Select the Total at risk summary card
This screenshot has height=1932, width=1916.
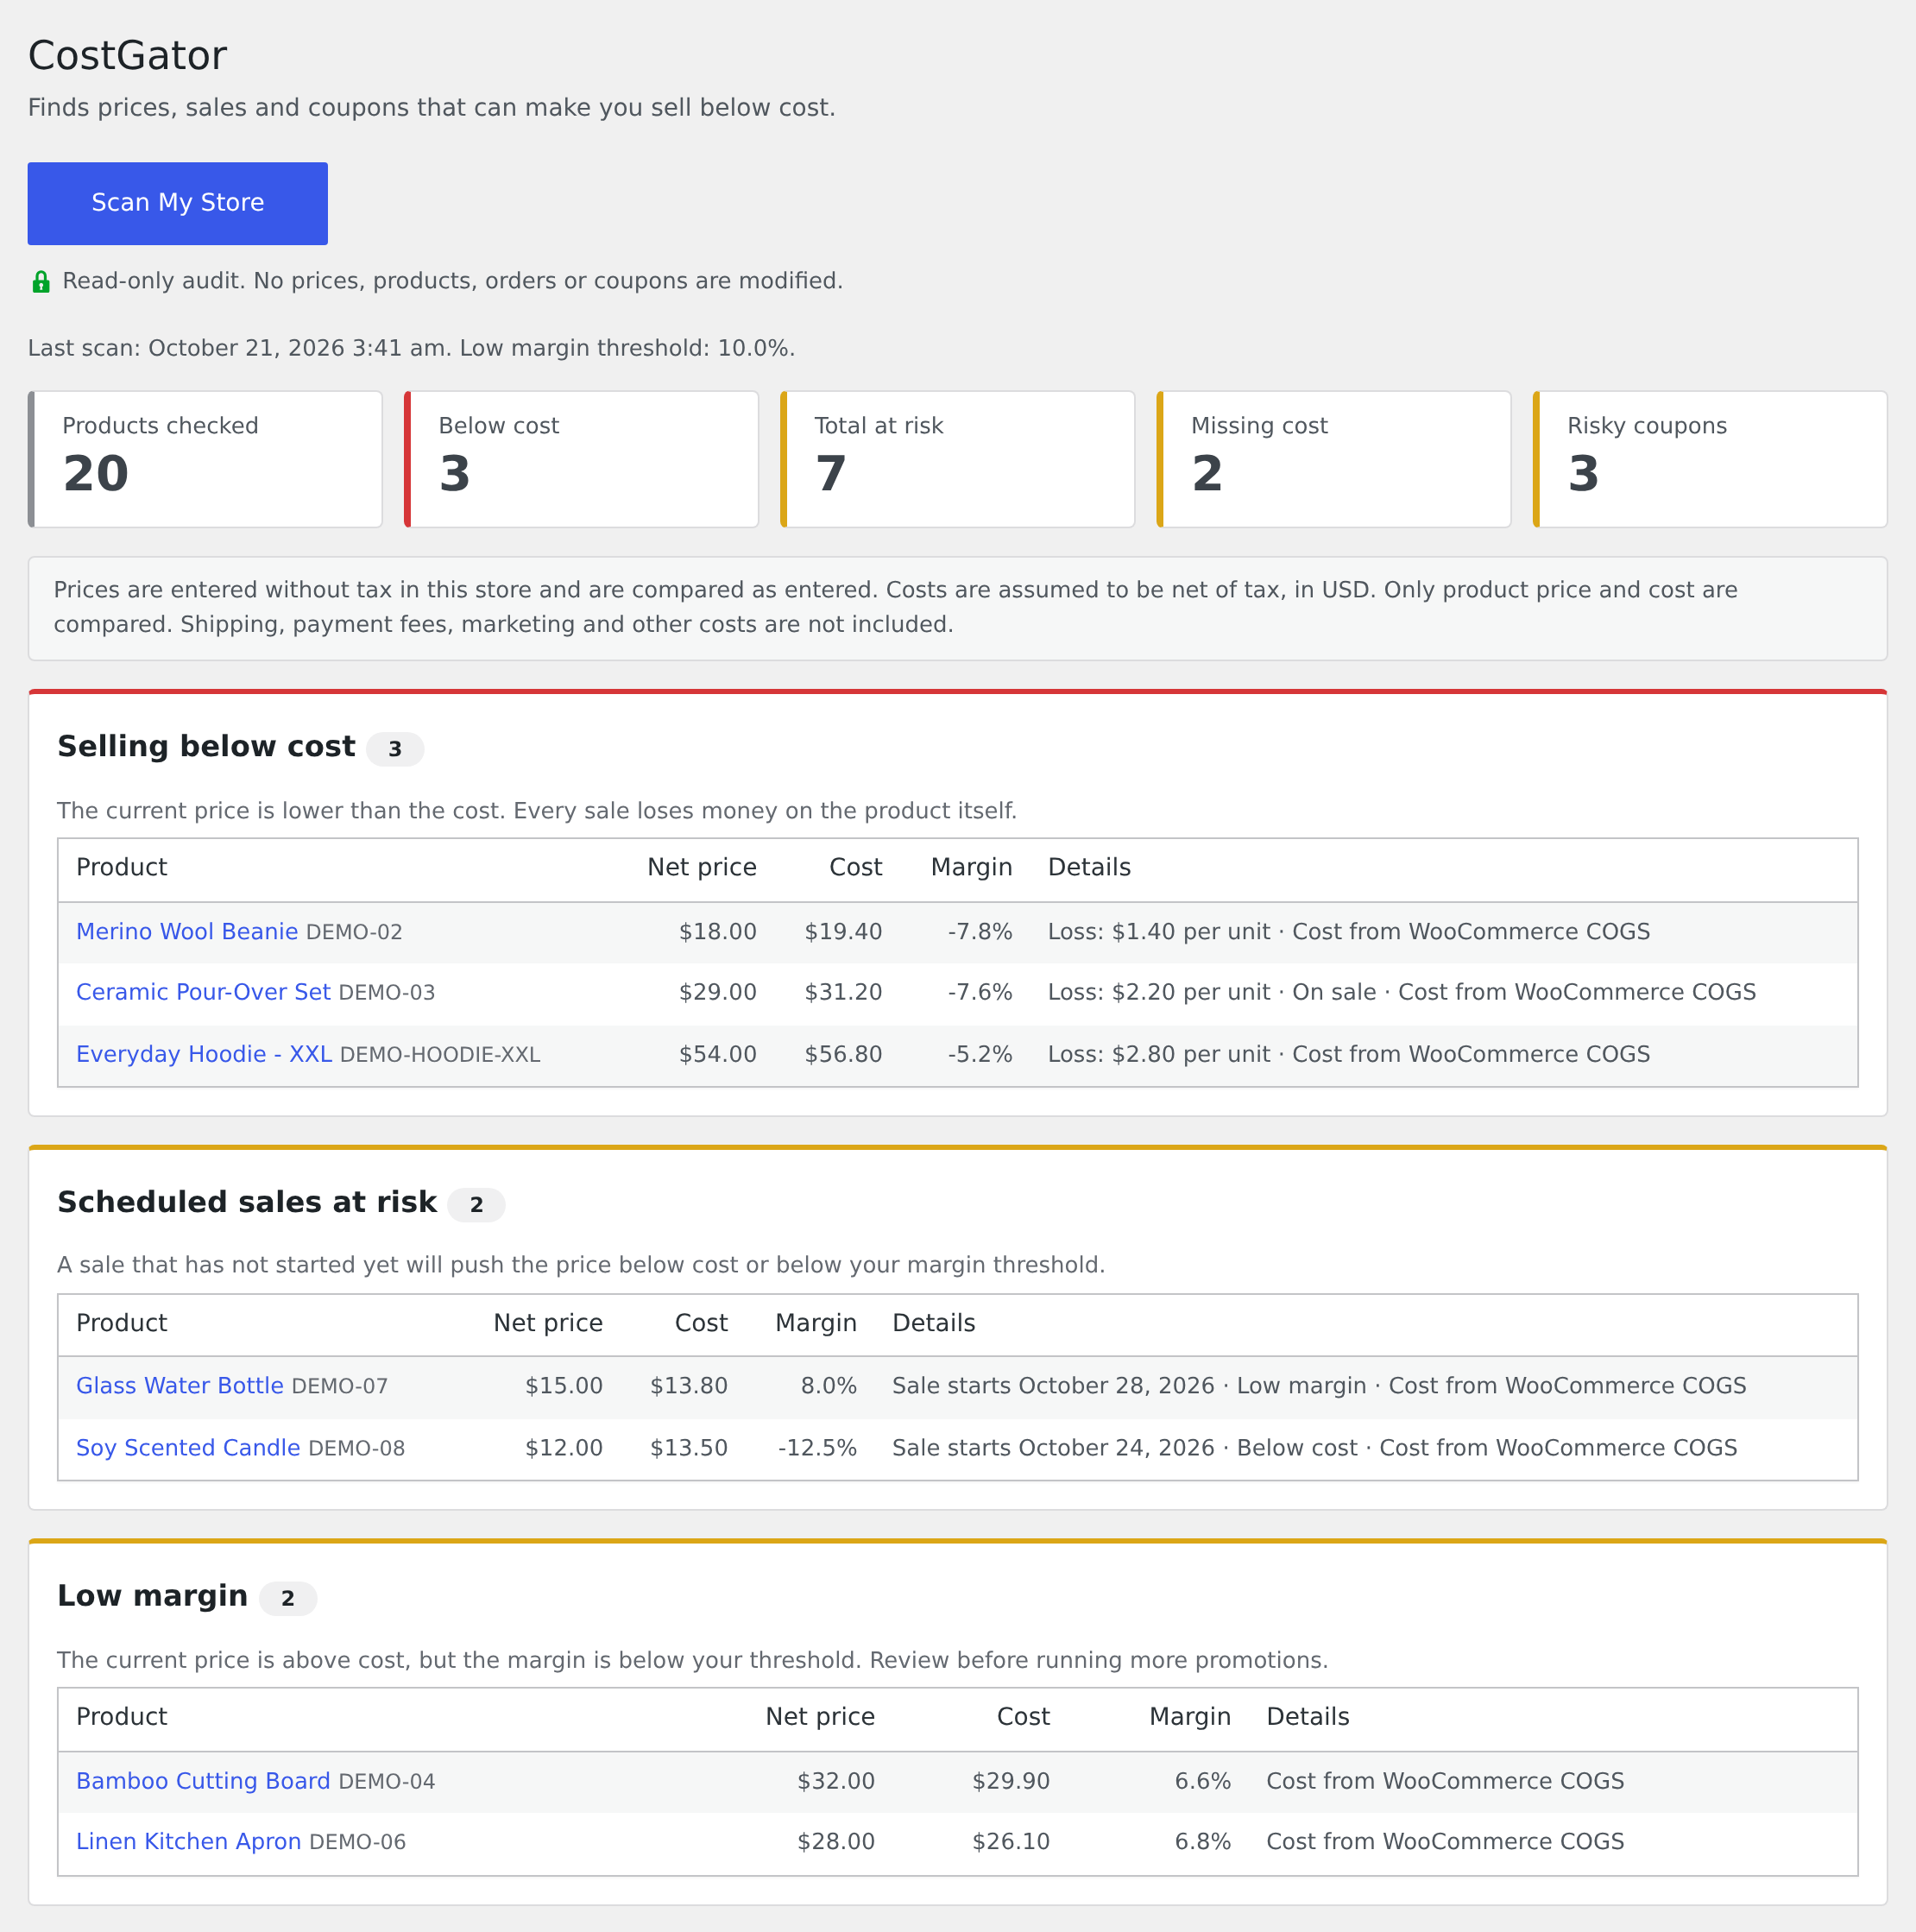click(x=957, y=459)
